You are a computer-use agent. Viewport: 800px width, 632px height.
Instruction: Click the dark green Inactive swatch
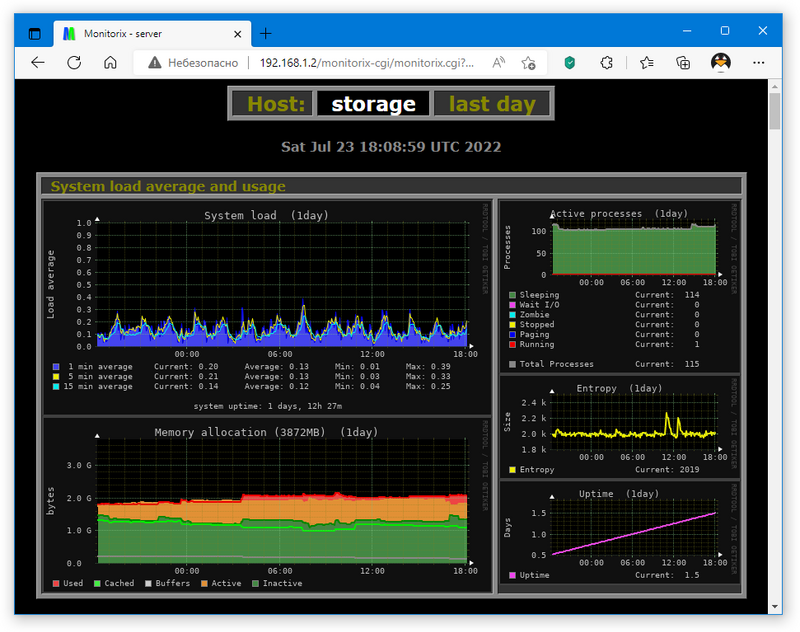pyautogui.click(x=256, y=584)
